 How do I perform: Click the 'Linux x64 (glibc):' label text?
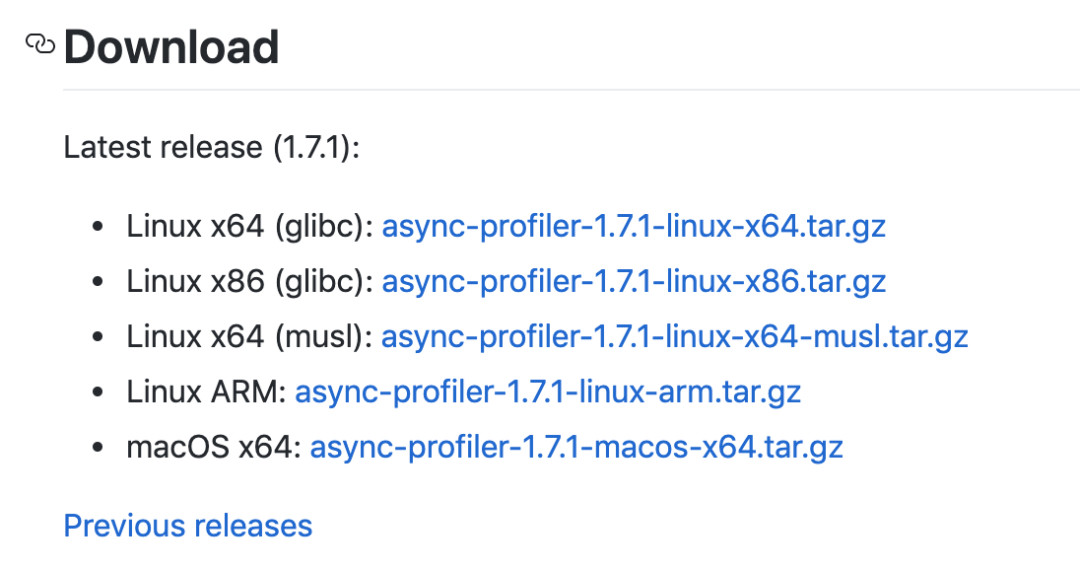pyautogui.click(x=250, y=226)
